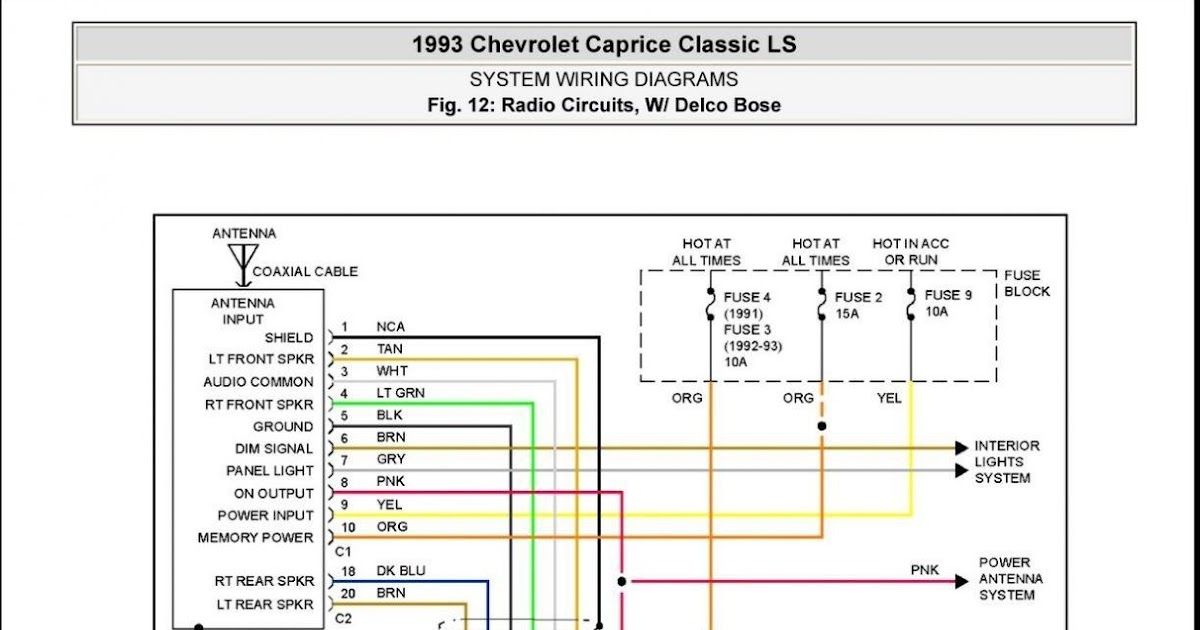Click pin number 18 on connector C2

pyautogui.click(x=348, y=571)
